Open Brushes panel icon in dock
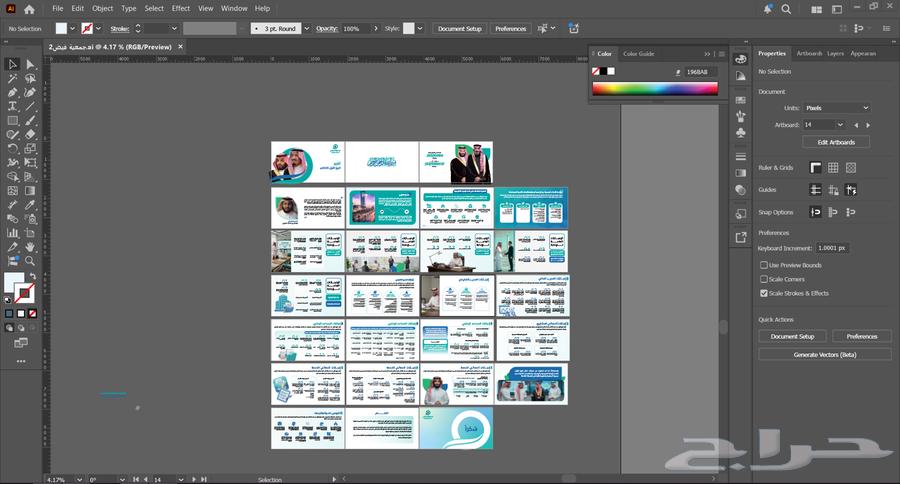 [x=740, y=117]
